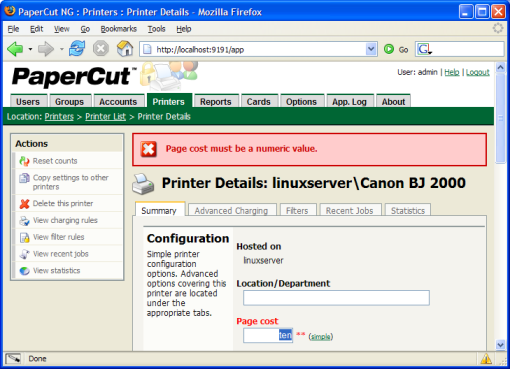Click the Copy settings to other printers icon
The height and width of the screenshot is (369, 510).
[x=24, y=178]
